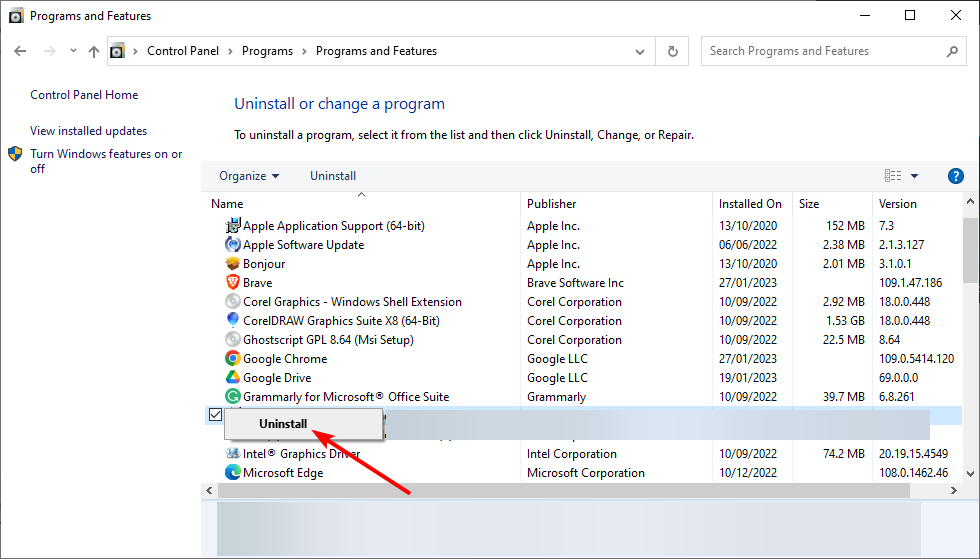Click the change view icon
Screen dimensions: 980x559
892,176
